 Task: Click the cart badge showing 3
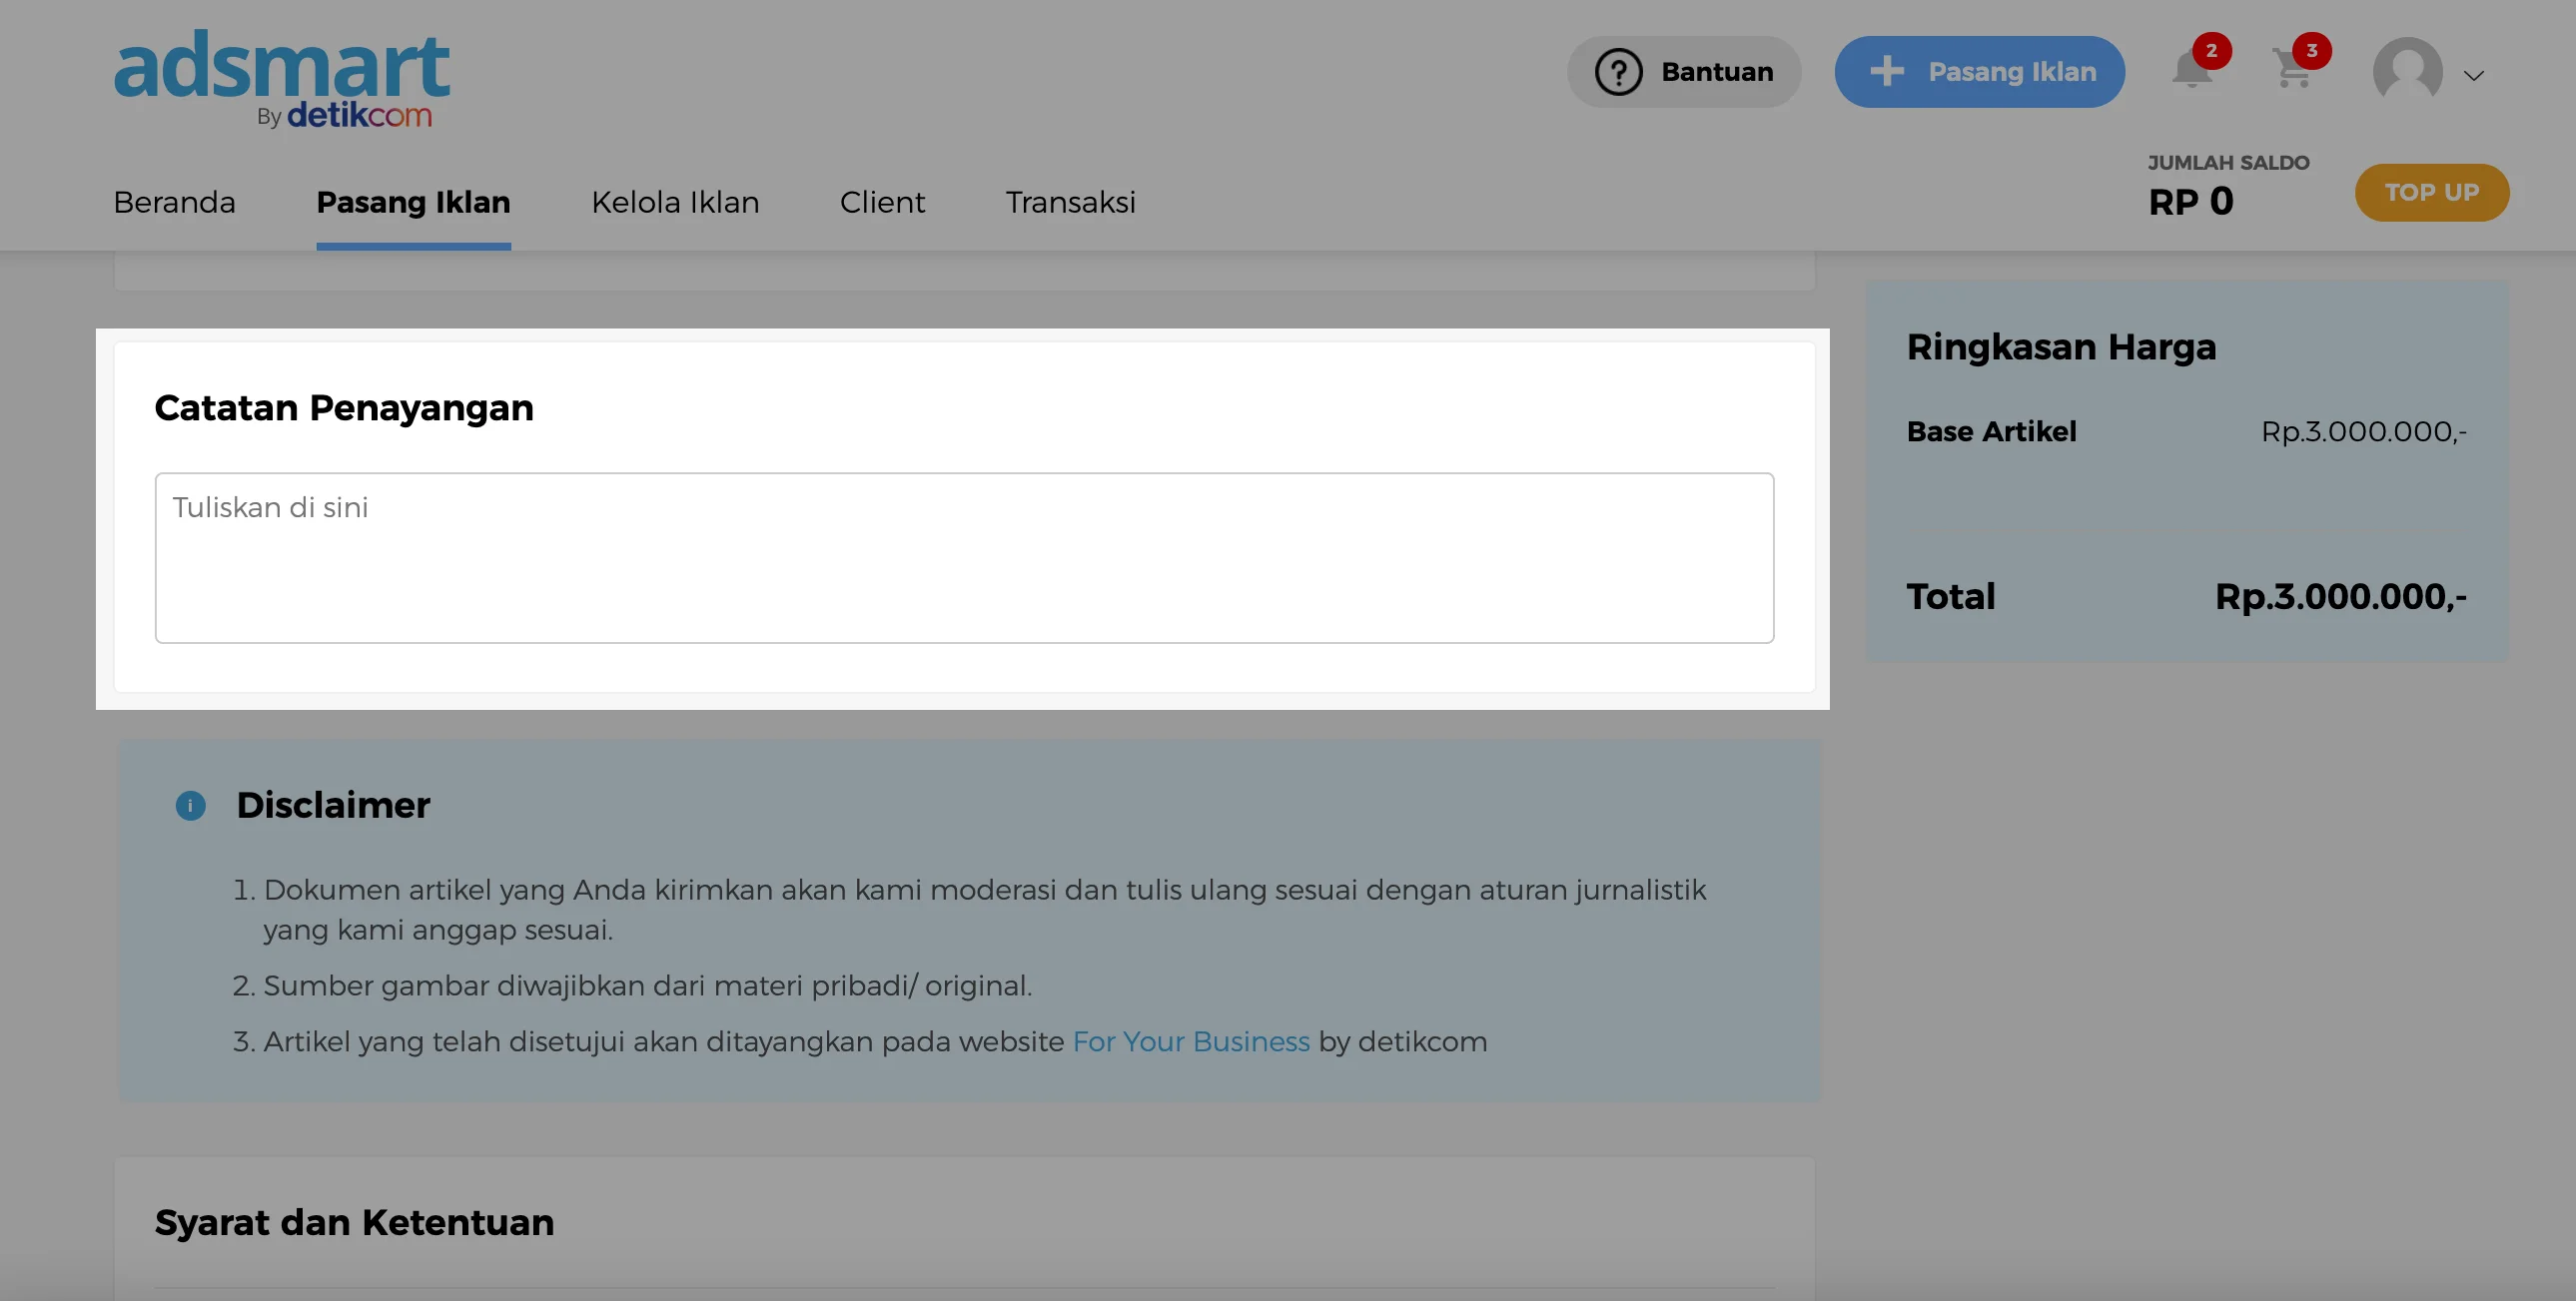coord(2311,50)
